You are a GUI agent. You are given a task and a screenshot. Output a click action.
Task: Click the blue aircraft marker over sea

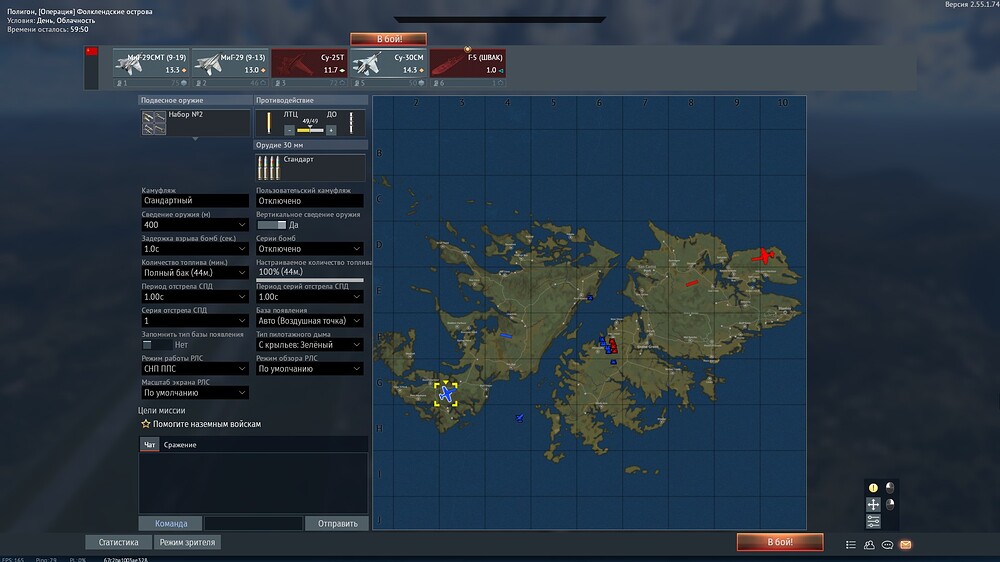(x=520, y=418)
